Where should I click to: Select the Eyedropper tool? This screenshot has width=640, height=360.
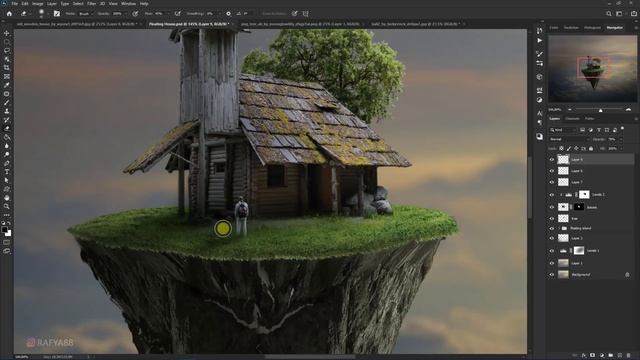[7, 85]
